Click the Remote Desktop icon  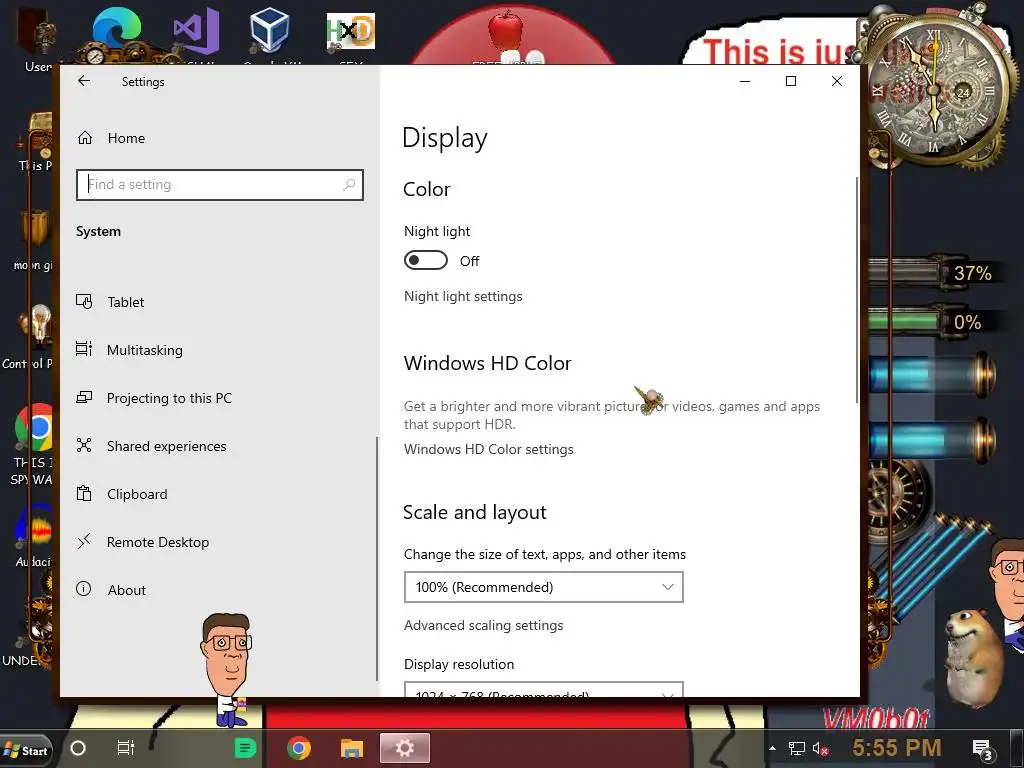(x=84, y=541)
